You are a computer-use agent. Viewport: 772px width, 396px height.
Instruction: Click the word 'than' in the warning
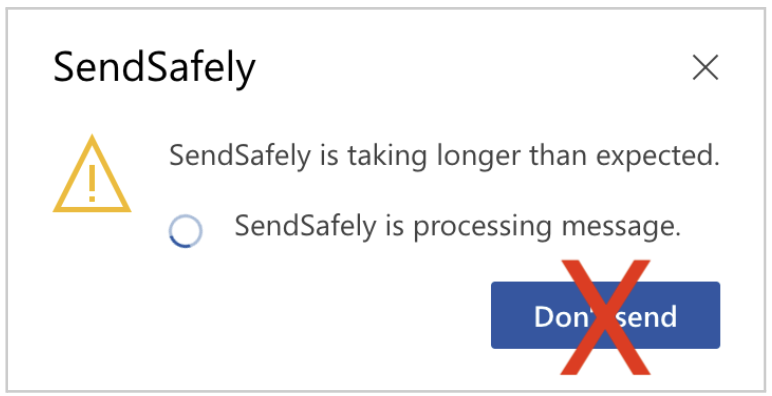(x=558, y=156)
